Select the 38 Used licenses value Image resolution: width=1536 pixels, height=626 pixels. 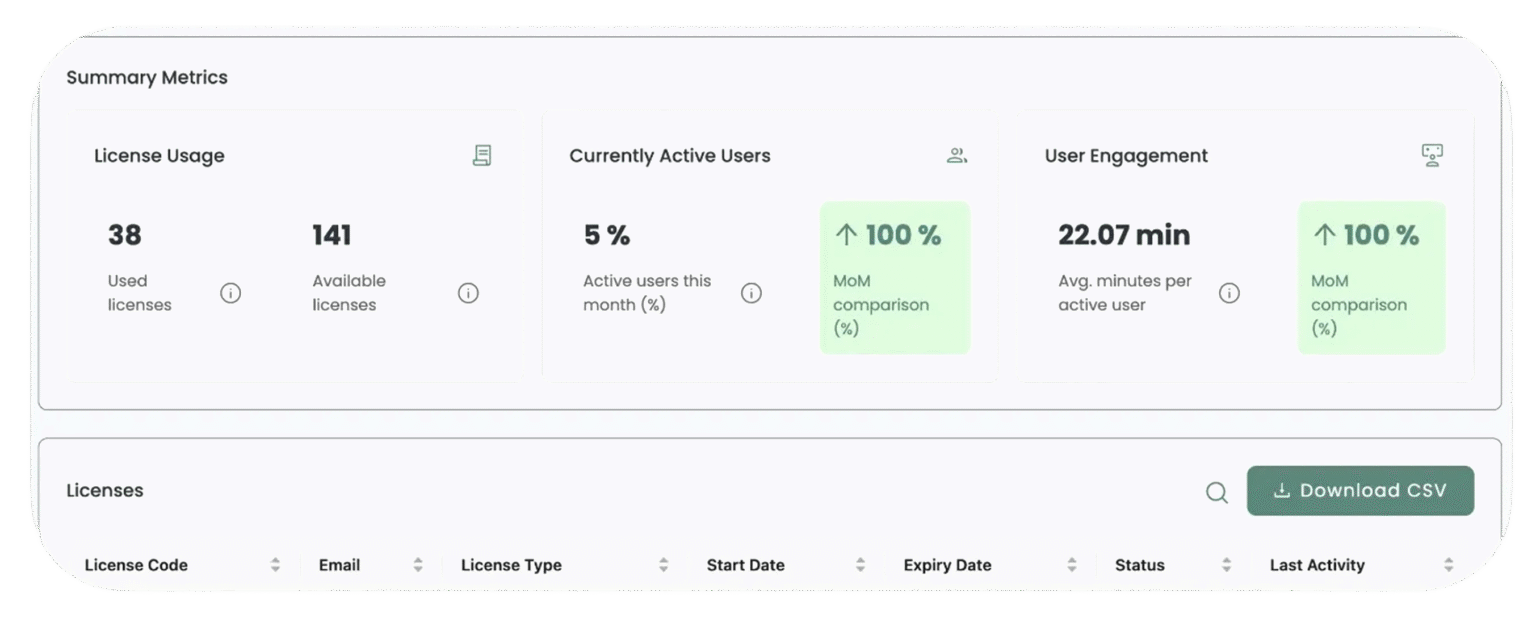[125, 236]
